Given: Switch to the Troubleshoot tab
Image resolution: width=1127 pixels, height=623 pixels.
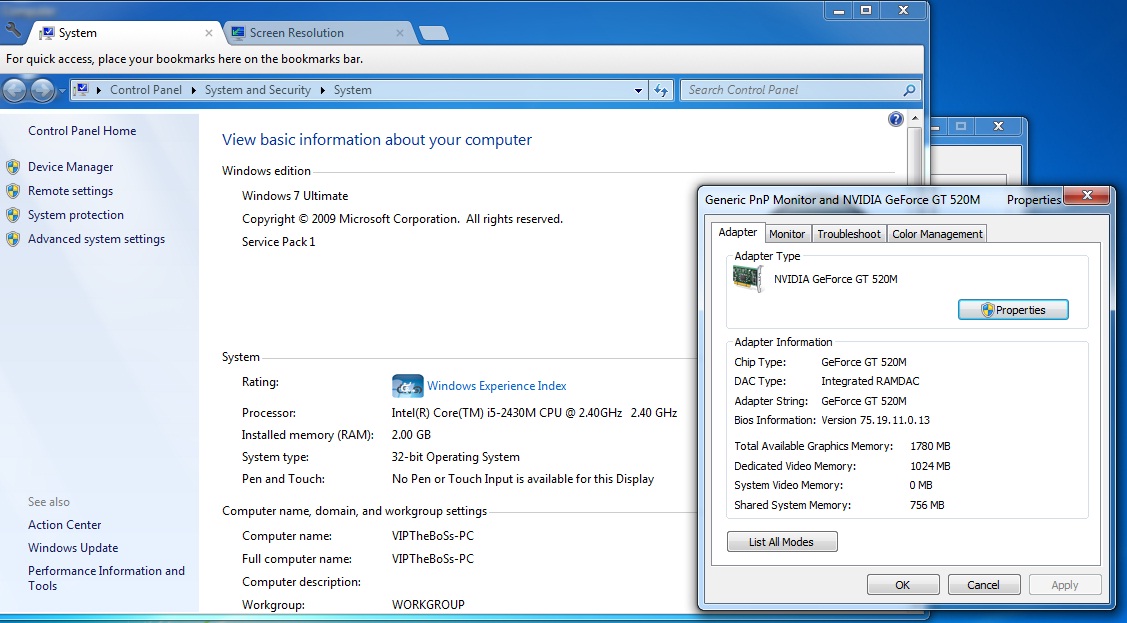Looking at the screenshot, I should 849,234.
